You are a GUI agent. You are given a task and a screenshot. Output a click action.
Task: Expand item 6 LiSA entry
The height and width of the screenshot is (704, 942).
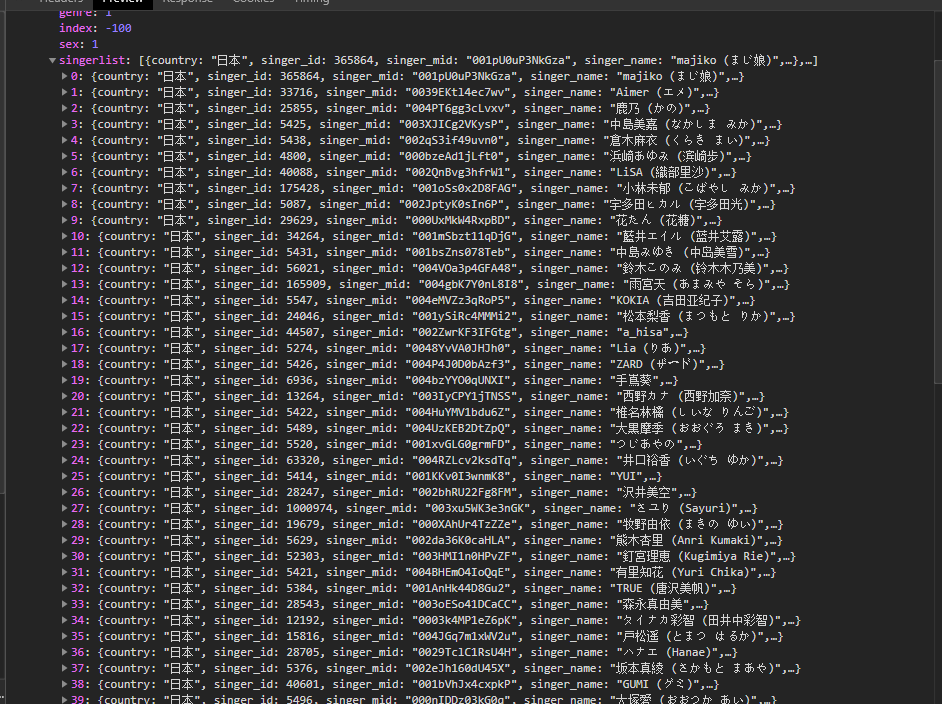[x=64, y=172]
